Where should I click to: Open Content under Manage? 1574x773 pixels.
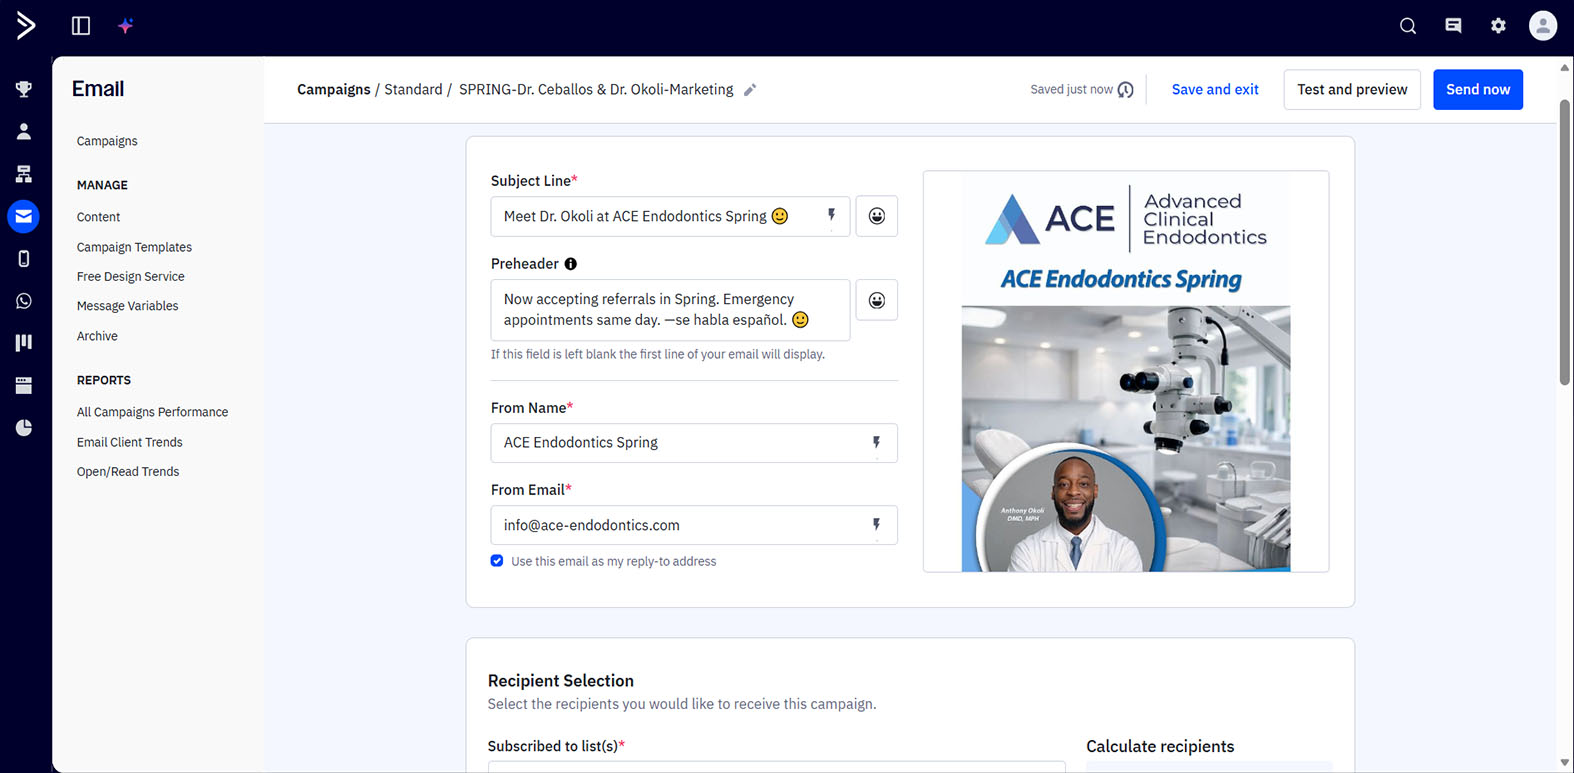[98, 217]
